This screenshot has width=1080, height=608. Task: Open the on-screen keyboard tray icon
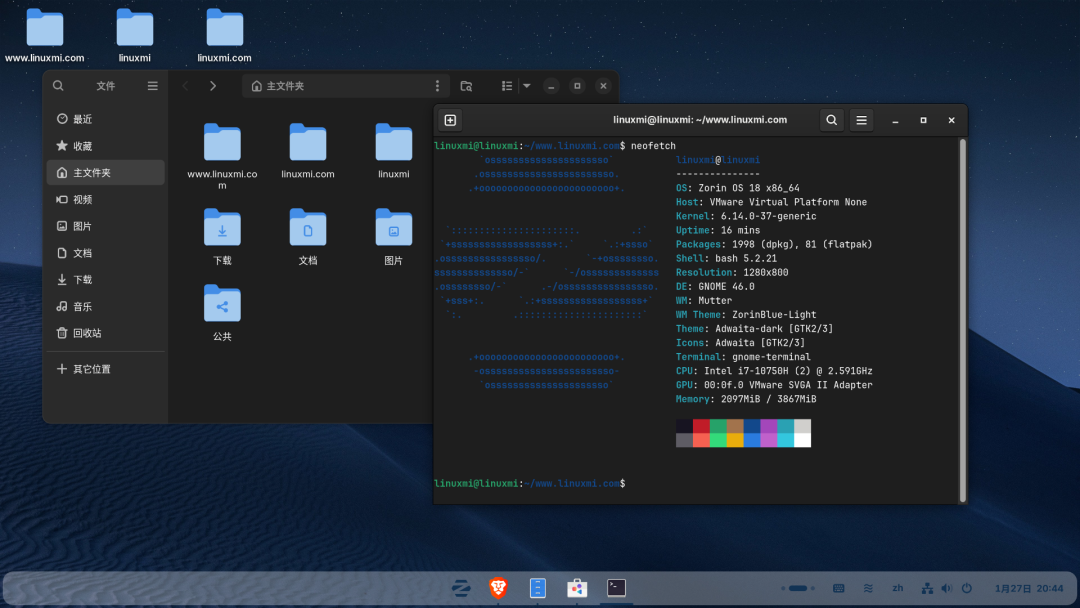click(838, 588)
